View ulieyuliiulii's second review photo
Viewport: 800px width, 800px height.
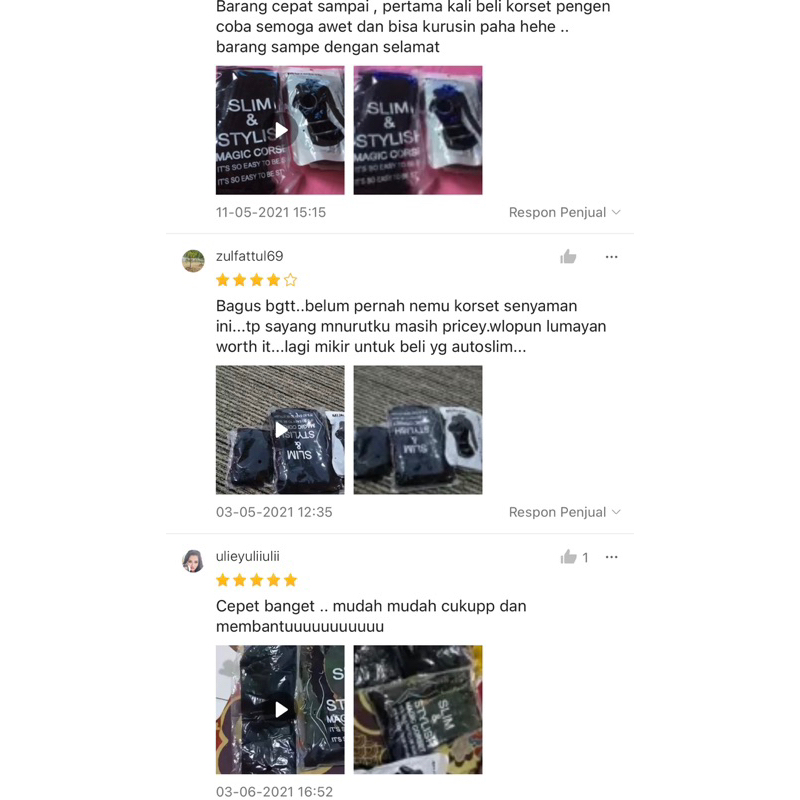point(418,709)
